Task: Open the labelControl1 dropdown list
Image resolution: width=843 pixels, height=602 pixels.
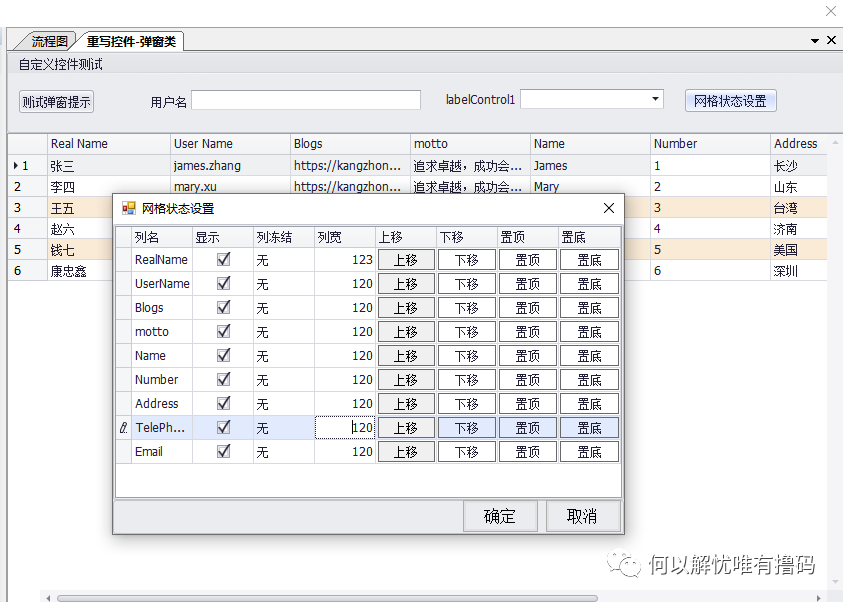Action: click(656, 99)
